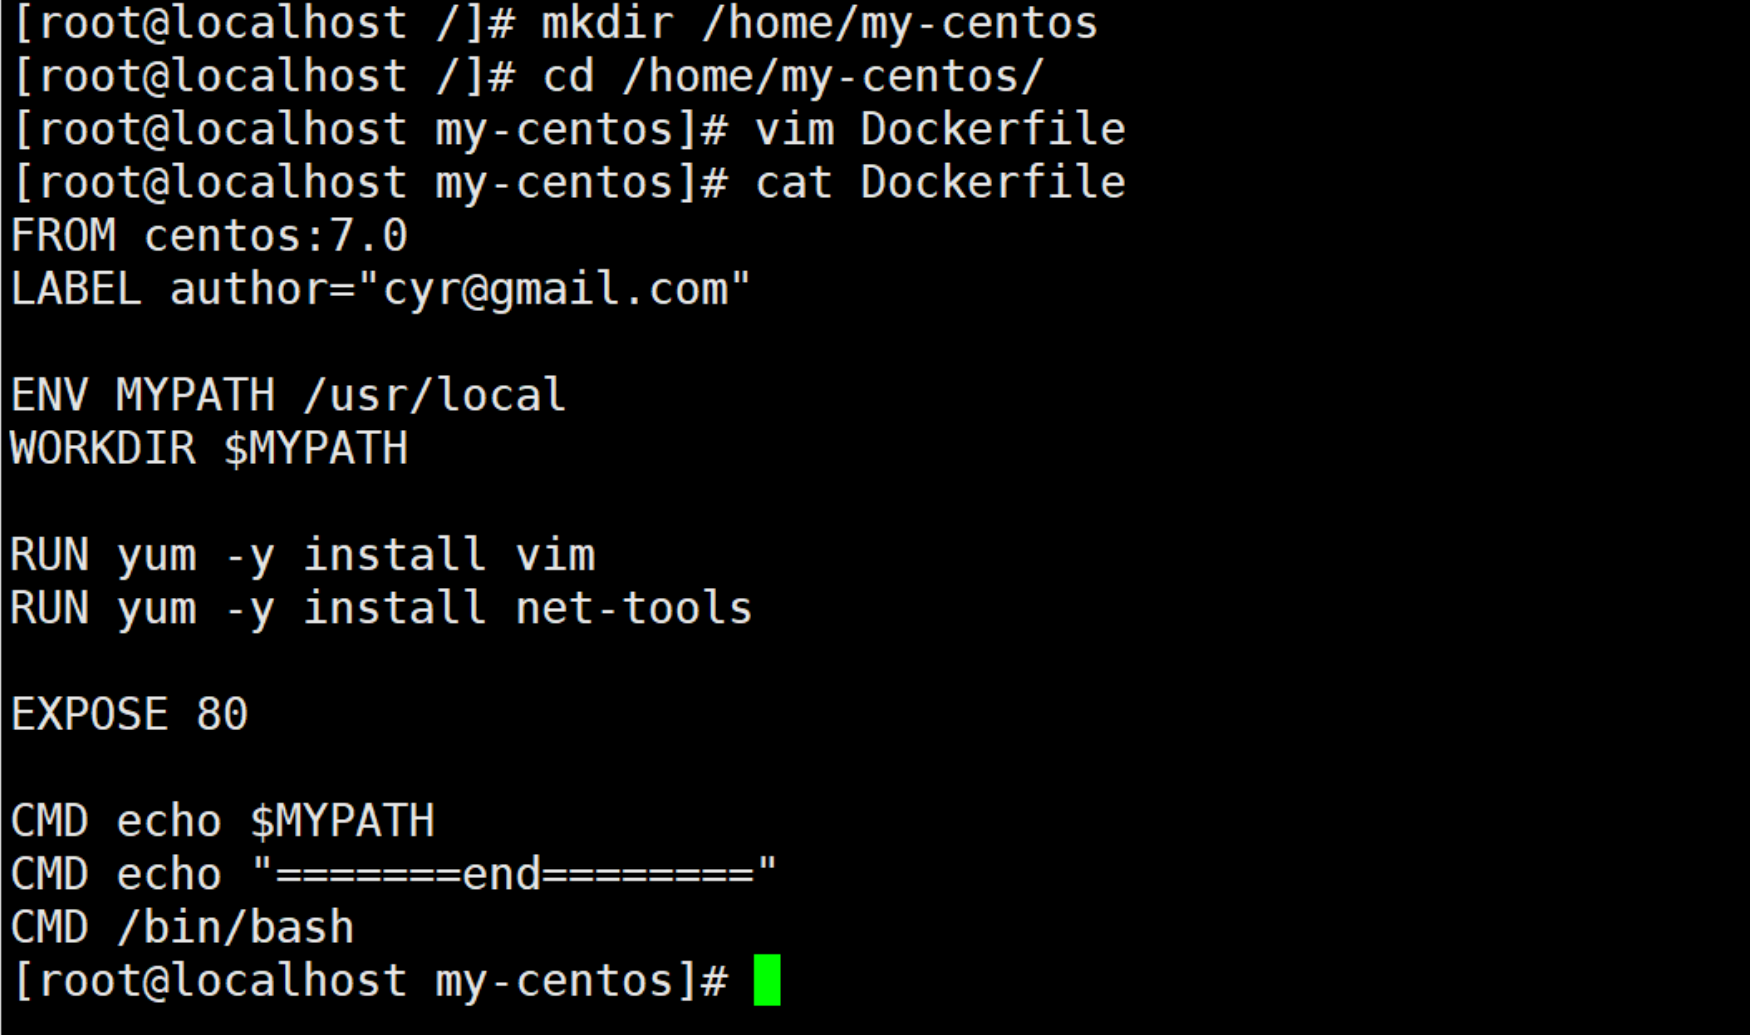Click the 'FROM centos:7.0' line
1750x1035 pixels.
click(209, 236)
